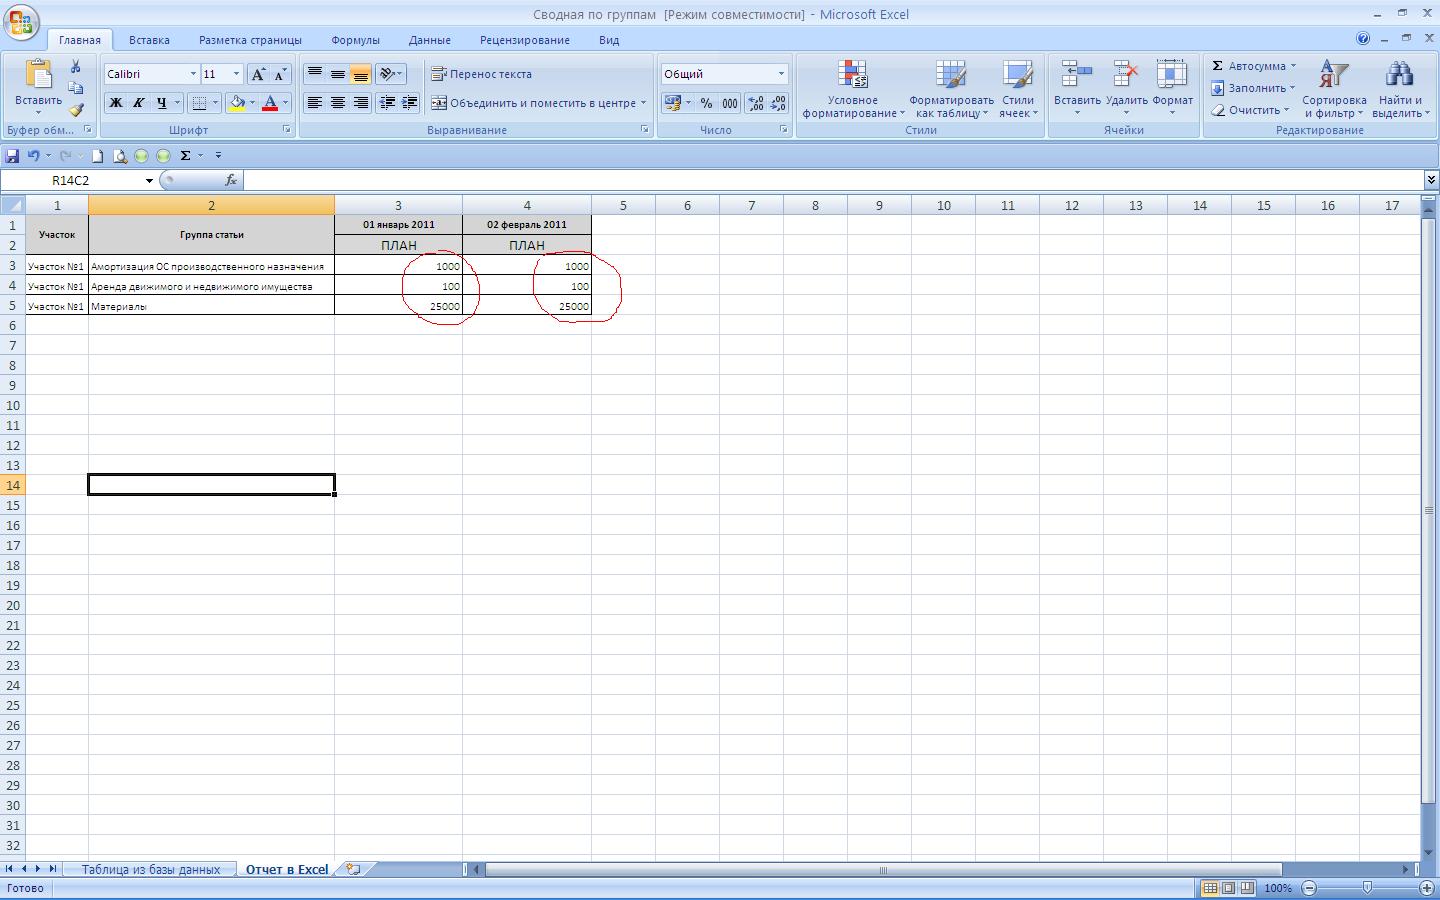Image resolution: width=1440 pixels, height=900 pixels.
Task: Toggle italic (К) formatting
Action: 139,103
